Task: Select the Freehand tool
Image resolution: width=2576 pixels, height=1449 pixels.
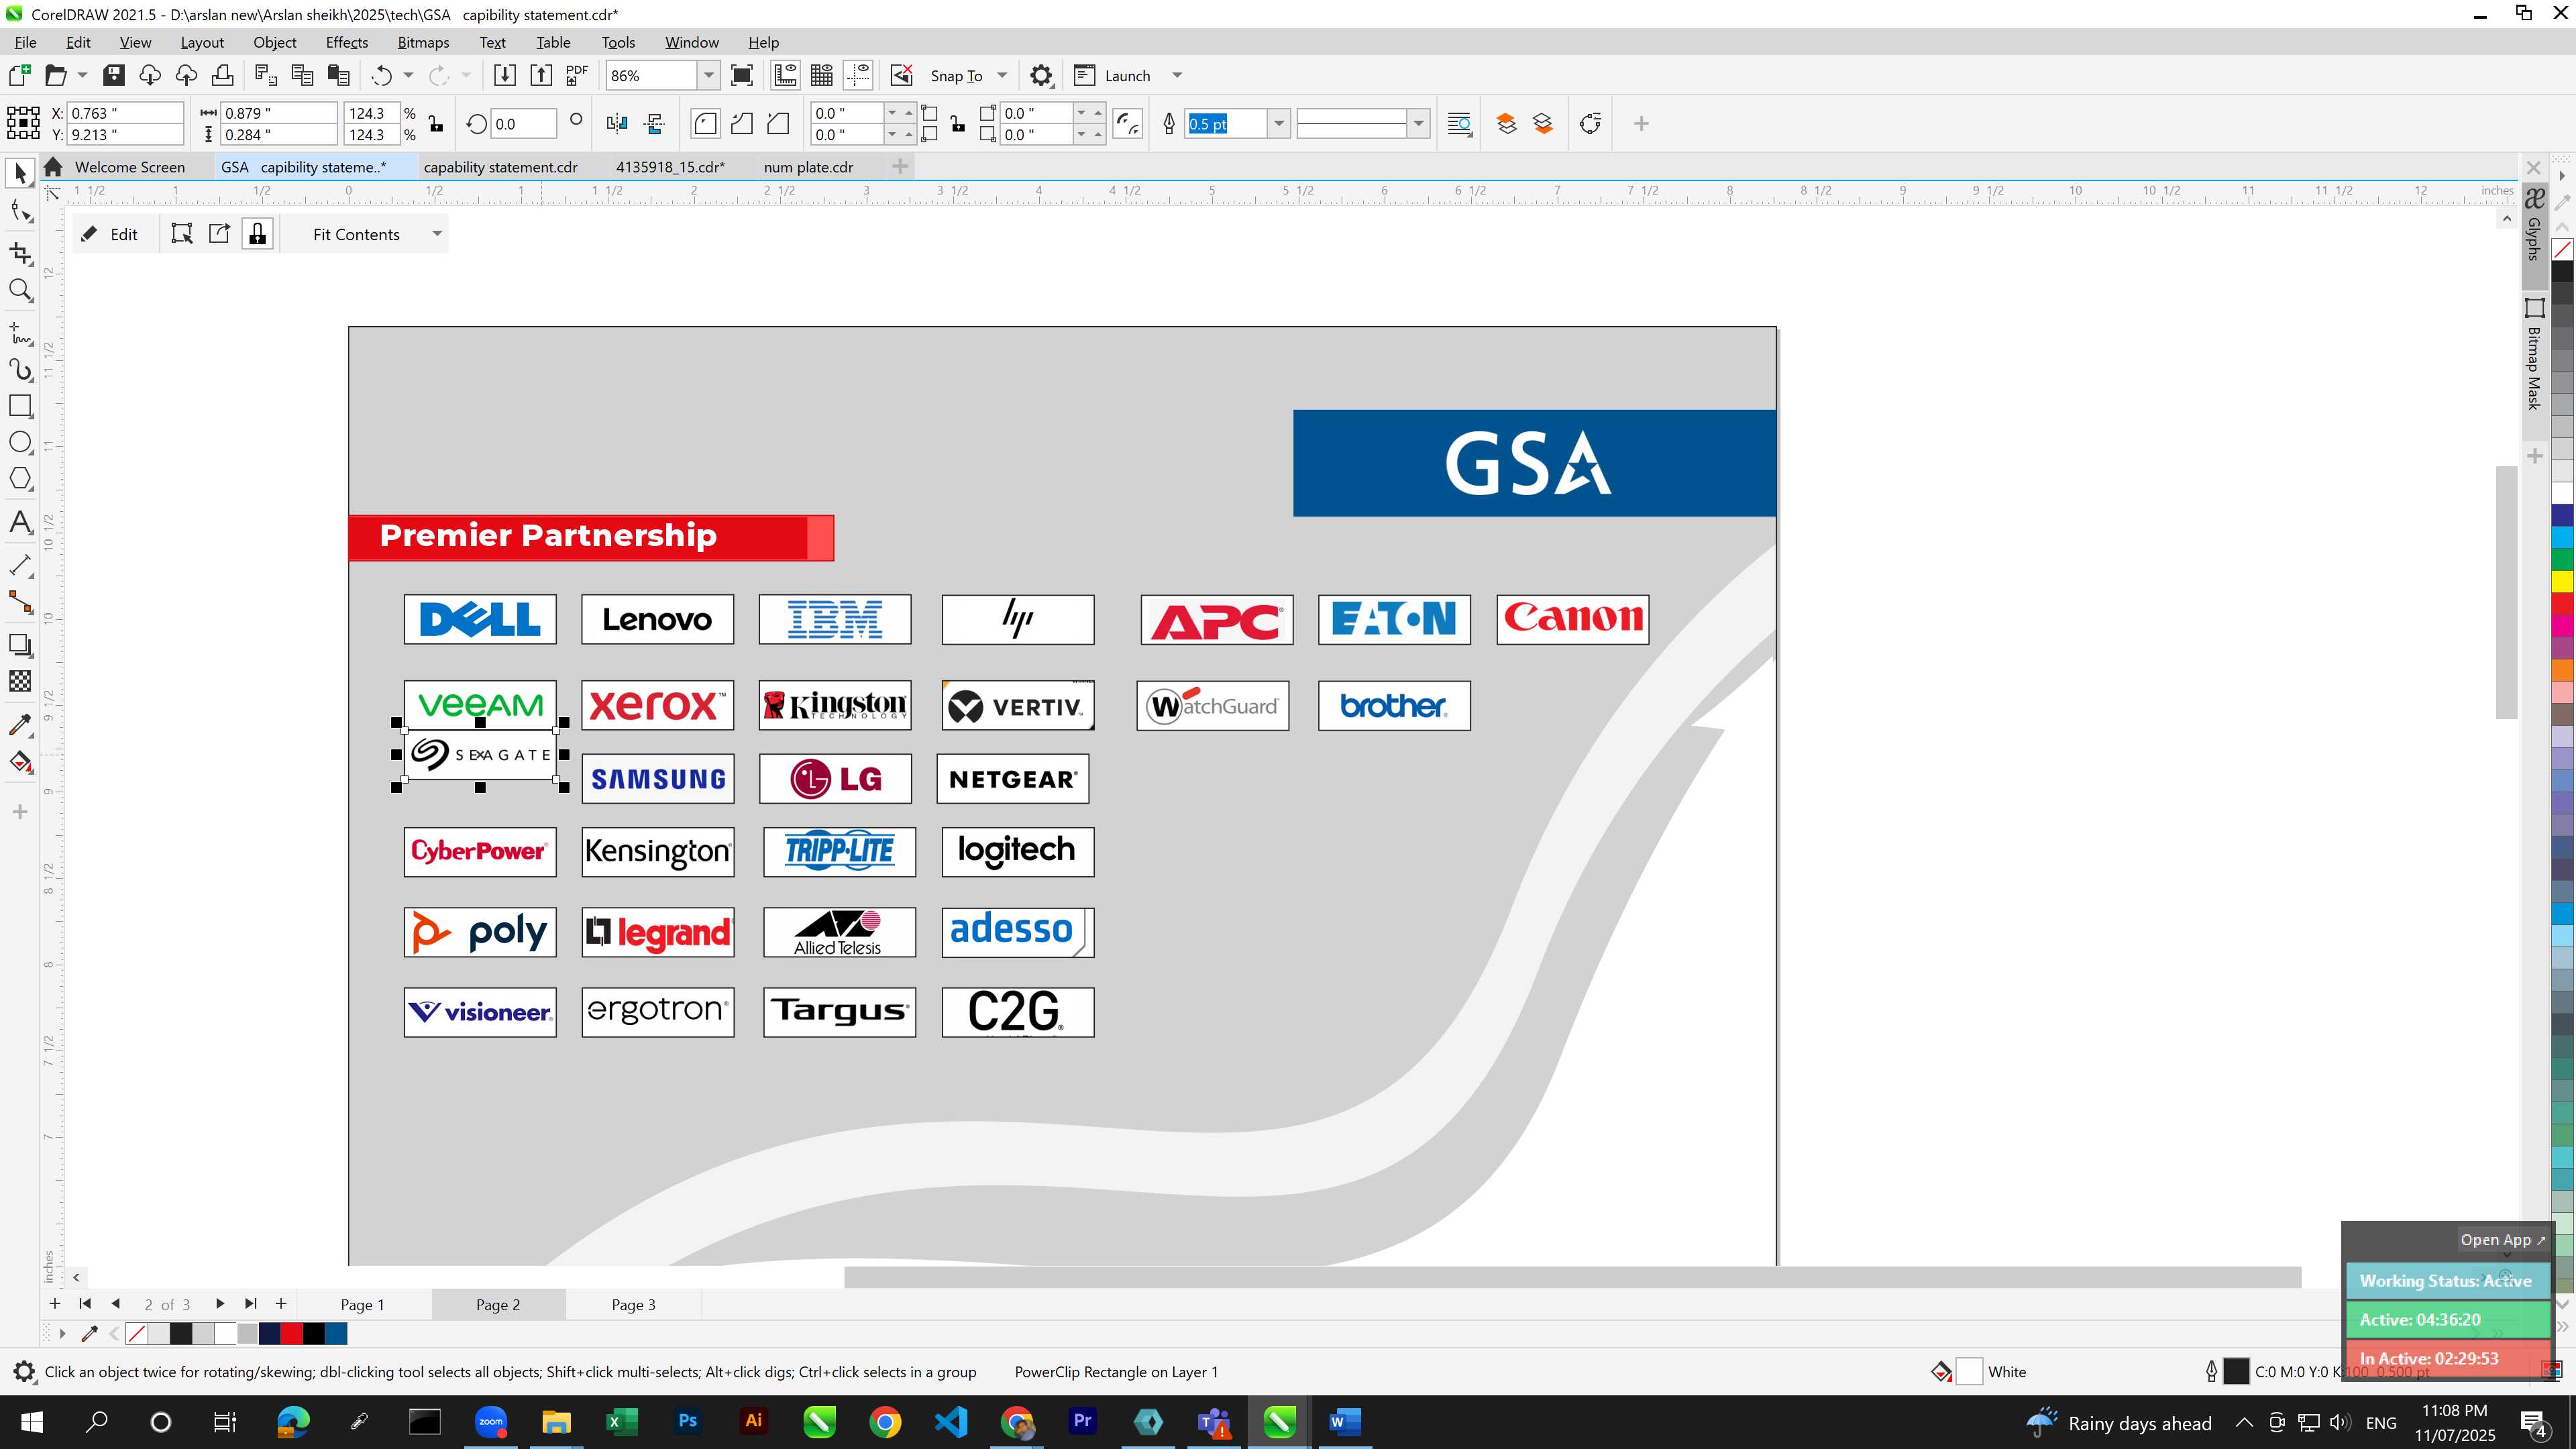Action: (20, 333)
